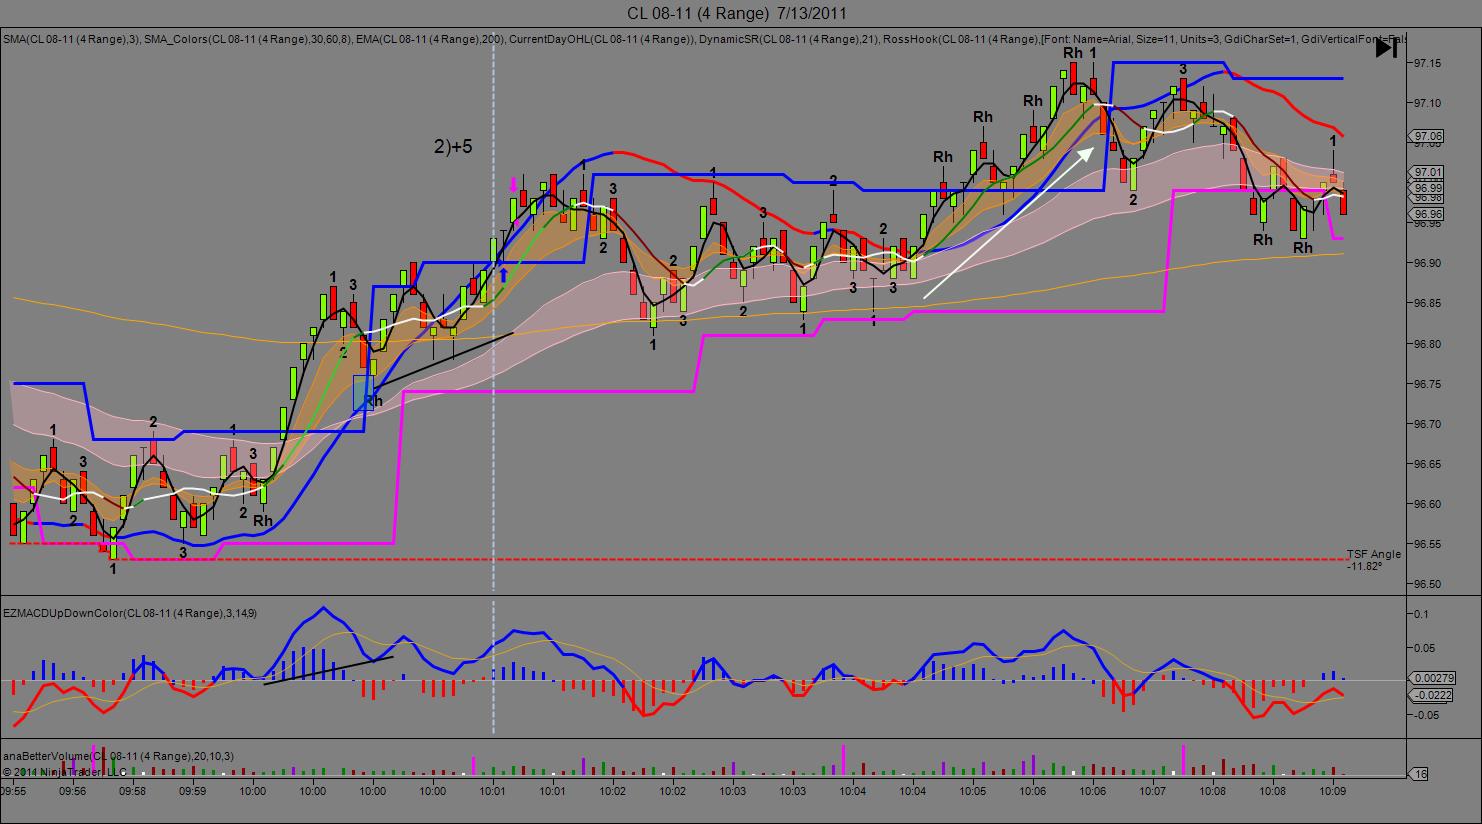Click the 97.06 price marker

coord(1429,136)
